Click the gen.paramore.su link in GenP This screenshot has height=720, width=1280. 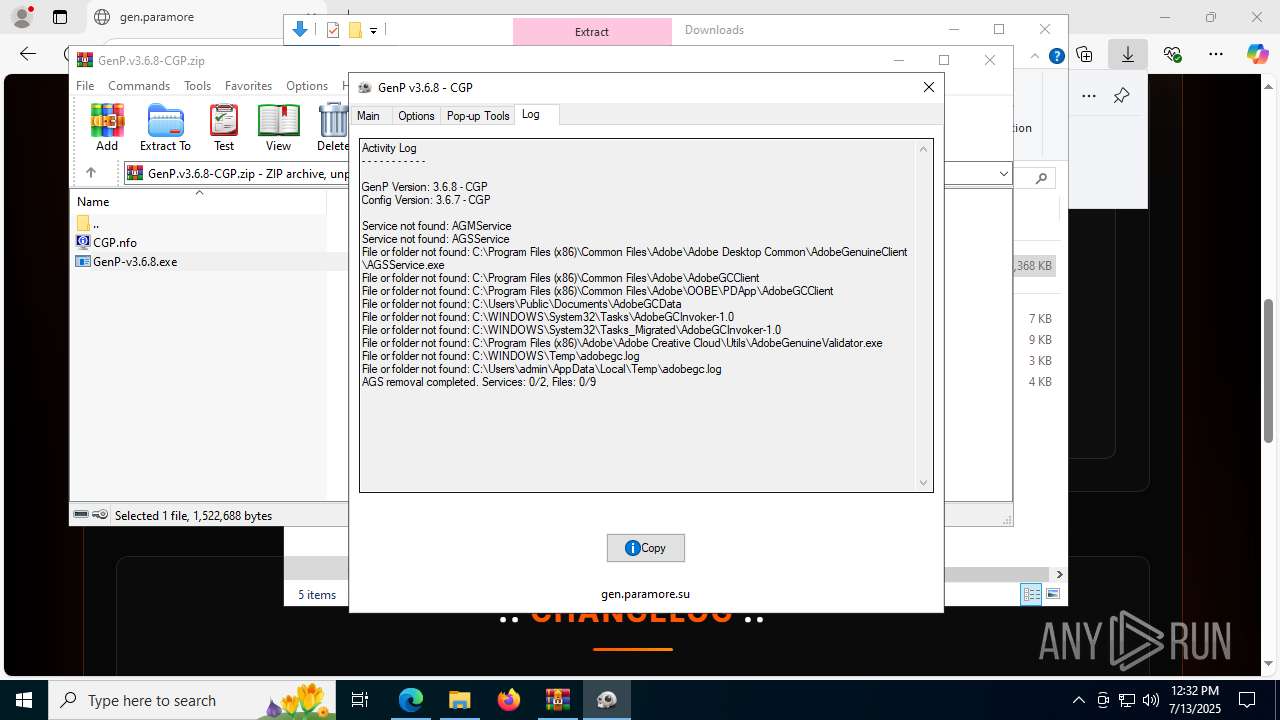[x=645, y=594]
